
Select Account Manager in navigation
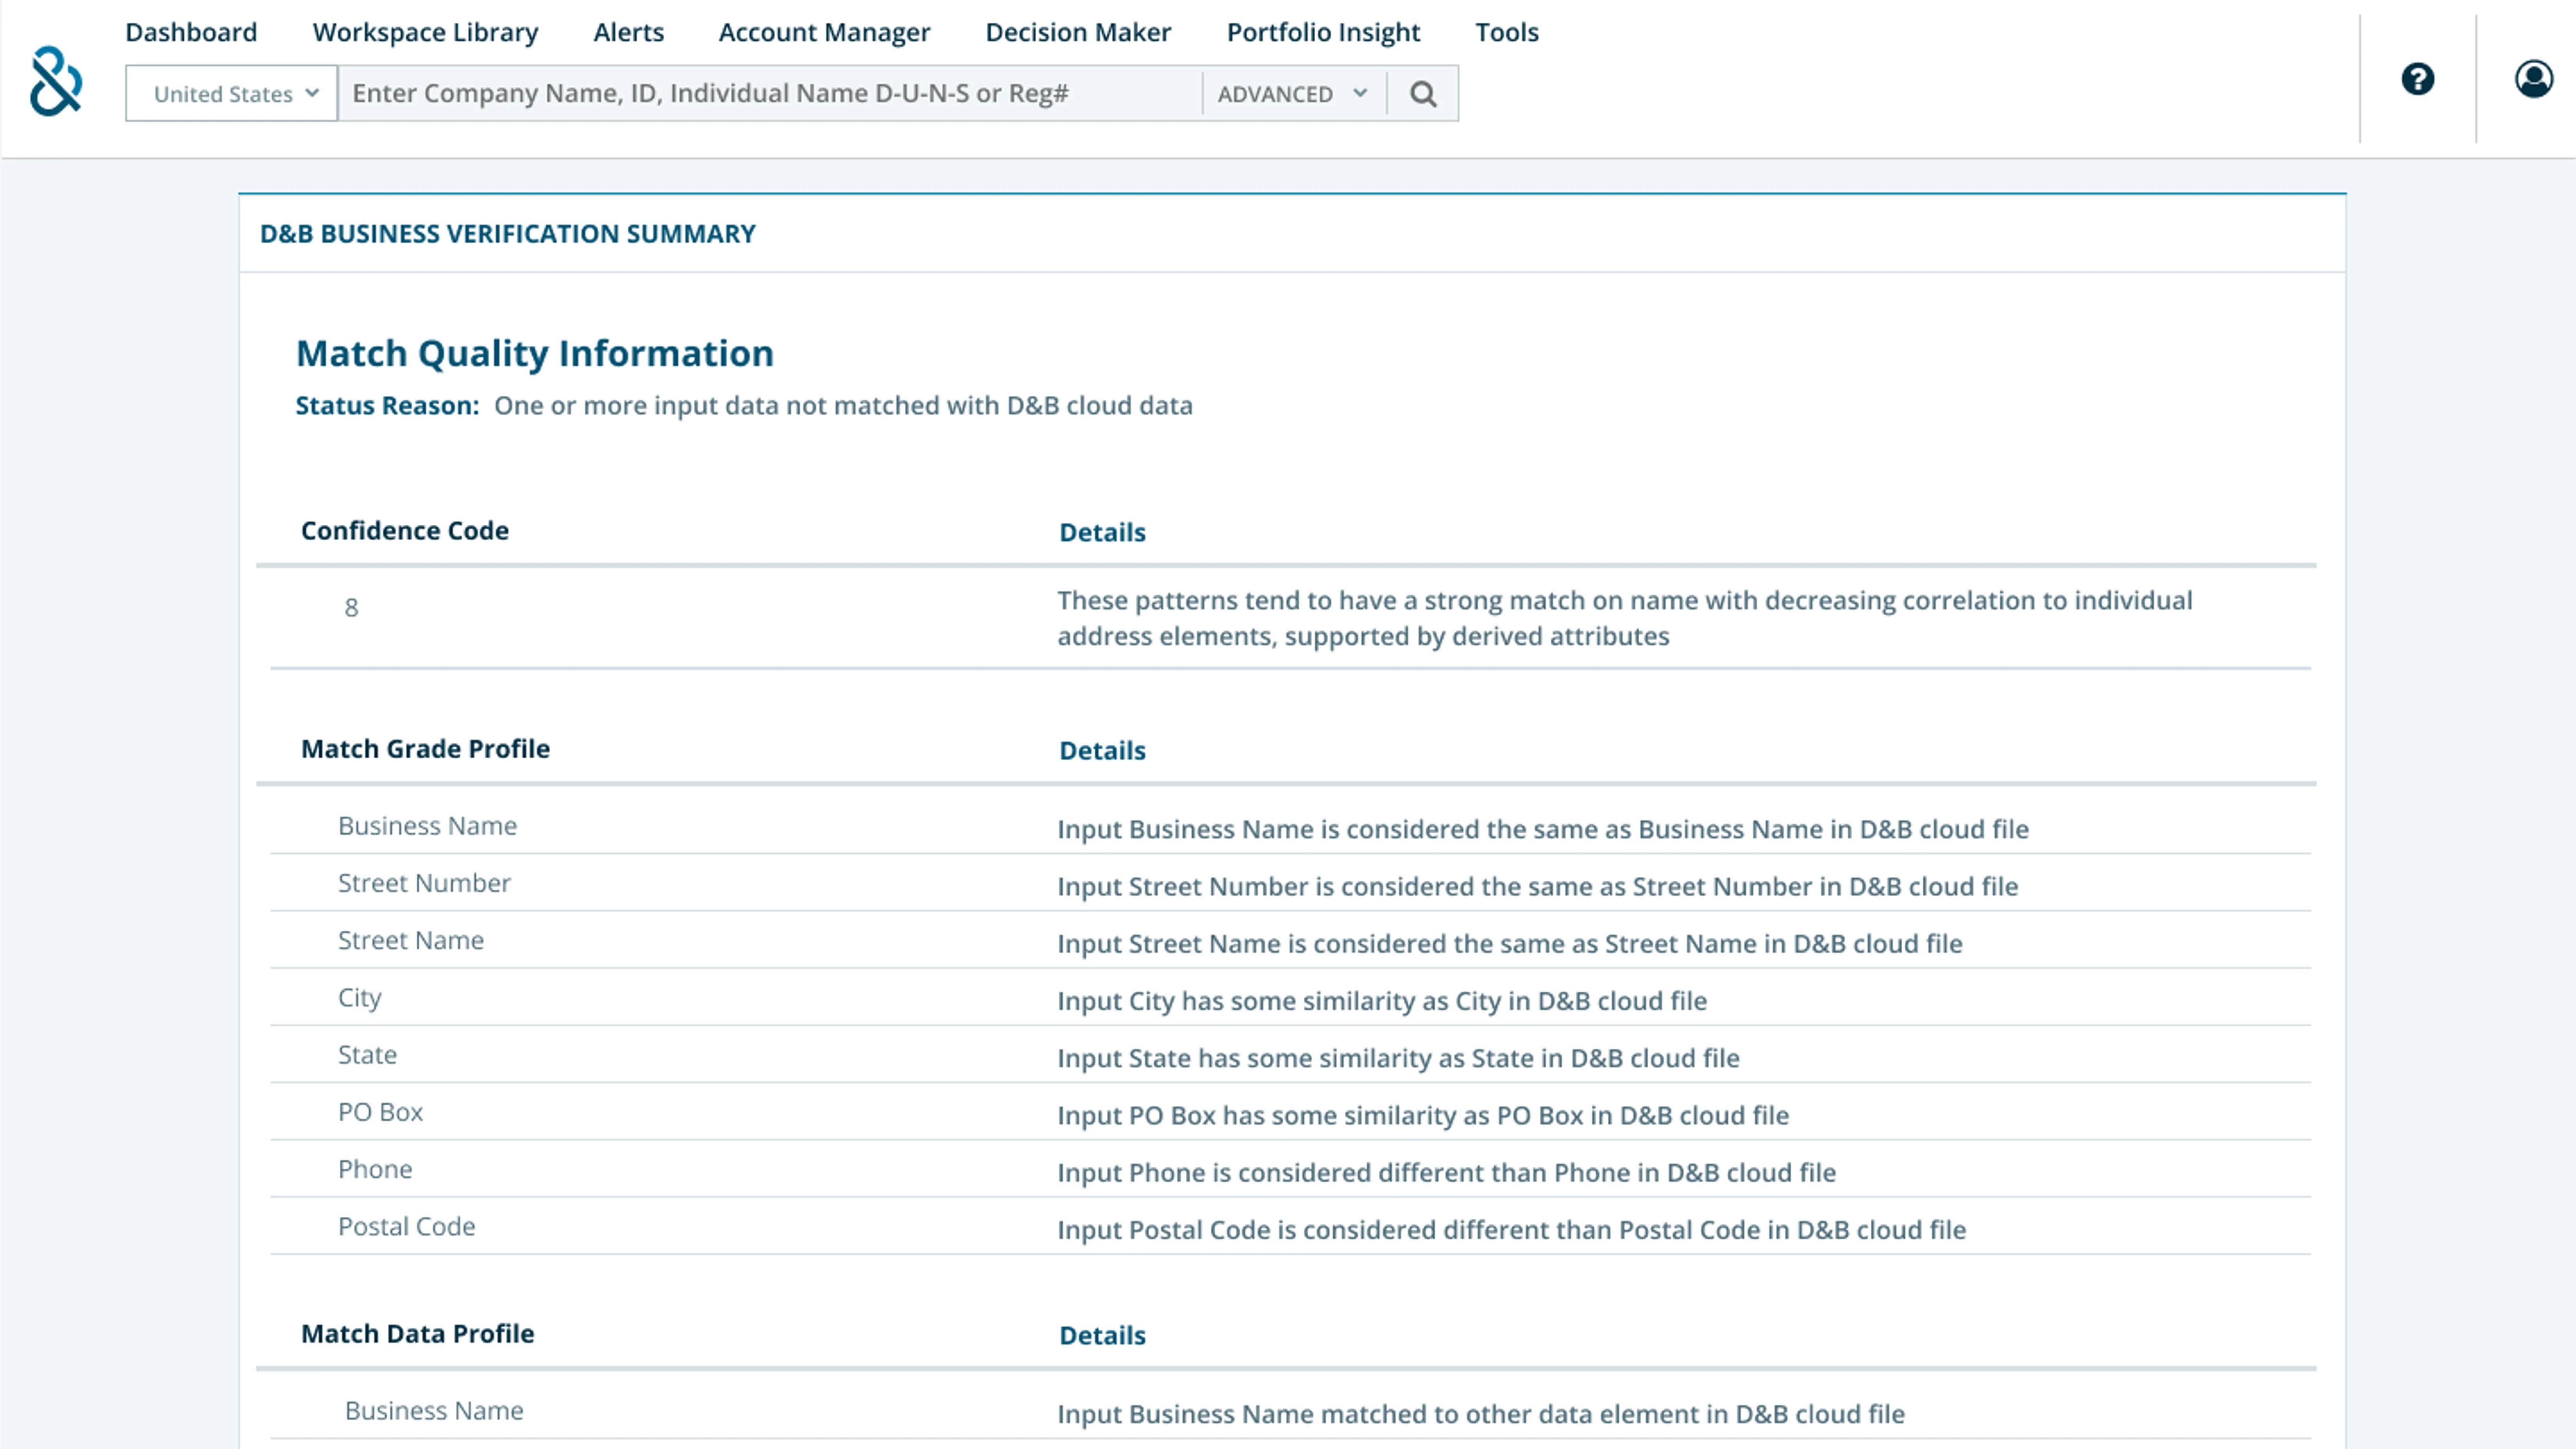(824, 32)
